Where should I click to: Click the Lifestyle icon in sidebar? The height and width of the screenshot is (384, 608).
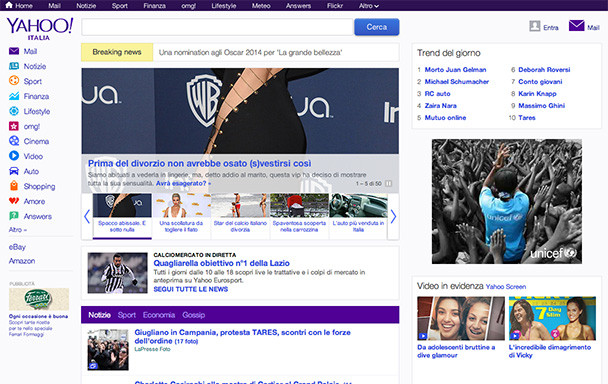(14, 111)
